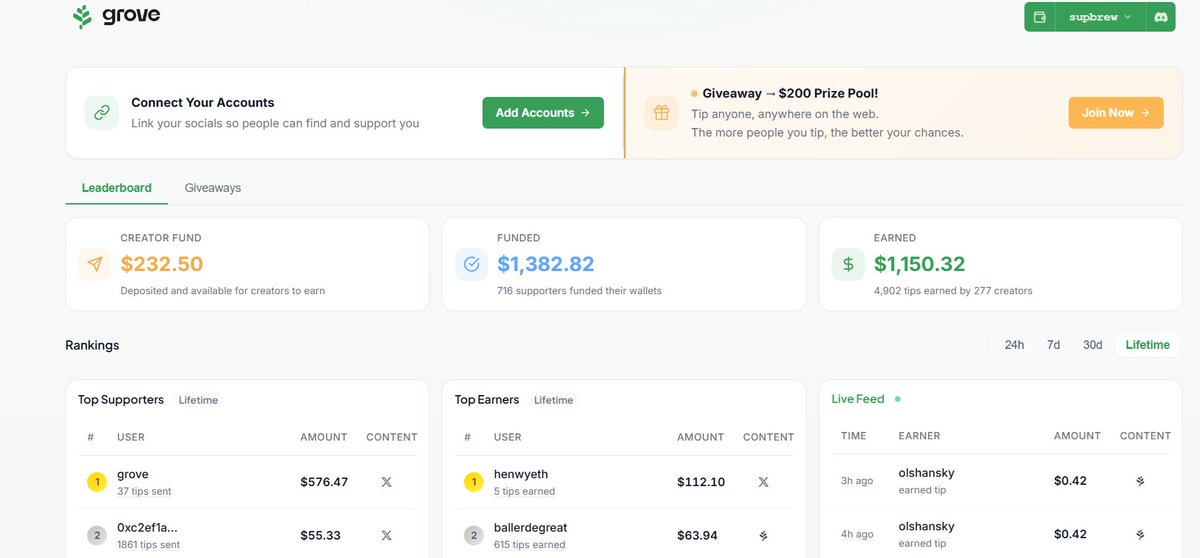Click the Lifetime label beside Top Supporters

pyautogui.click(x=198, y=400)
